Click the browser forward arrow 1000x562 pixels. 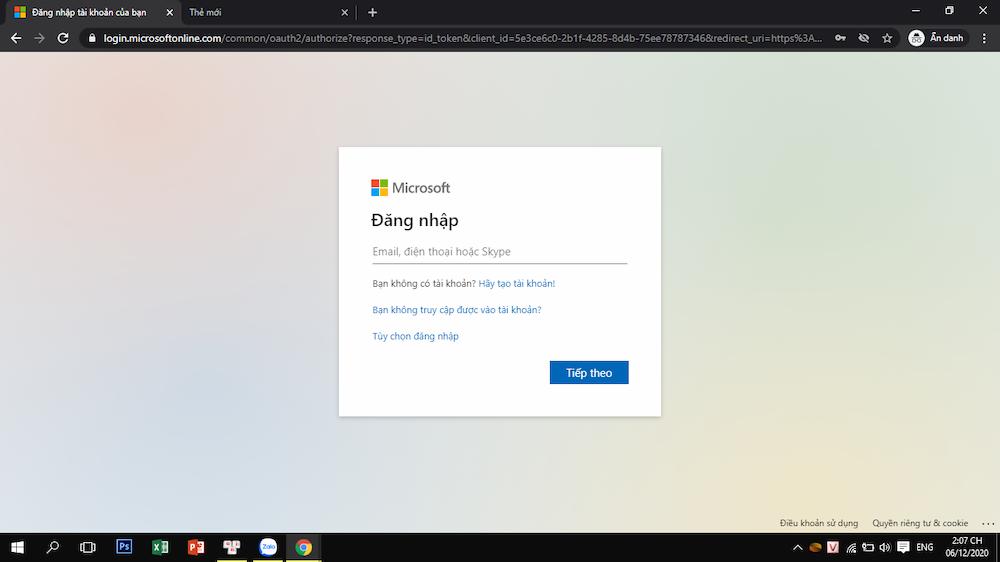tap(40, 38)
